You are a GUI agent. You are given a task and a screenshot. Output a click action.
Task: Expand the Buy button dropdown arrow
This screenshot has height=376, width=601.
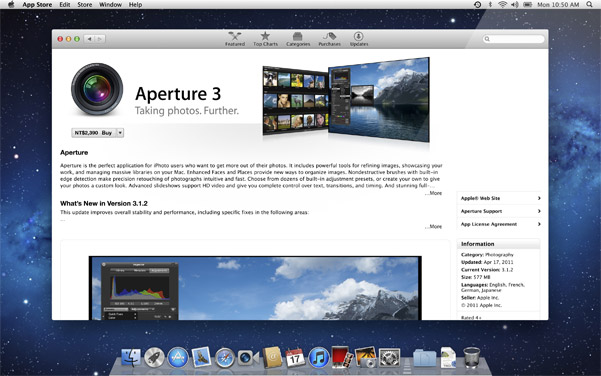click(120, 133)
